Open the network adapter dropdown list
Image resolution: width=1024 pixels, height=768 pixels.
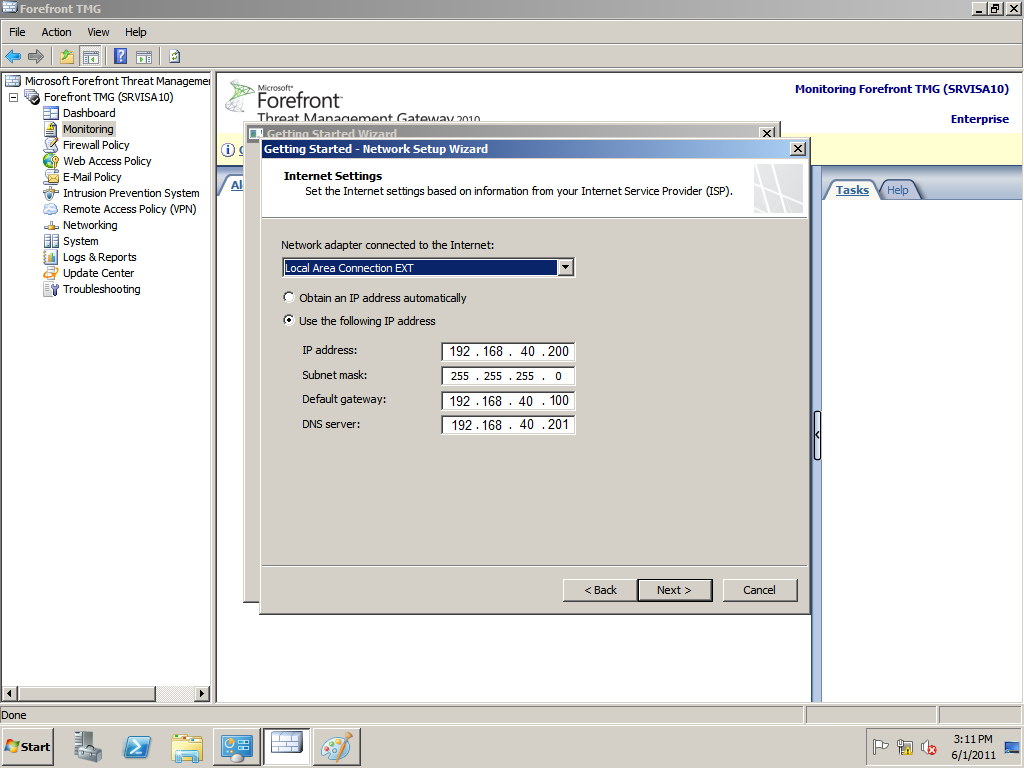point(565,268)
